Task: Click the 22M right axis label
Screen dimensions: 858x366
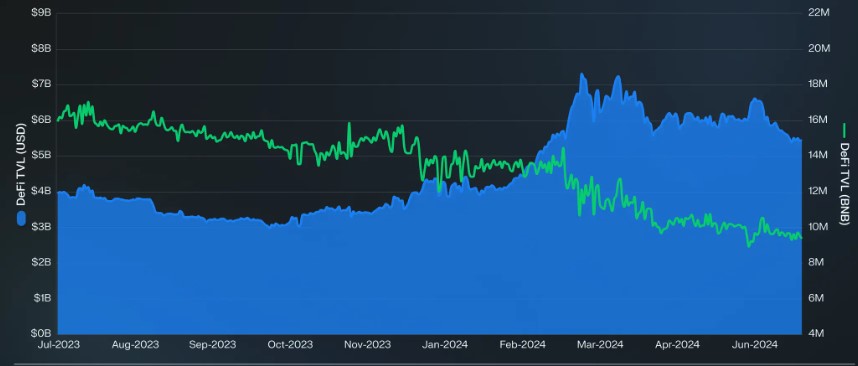Action: pos(819,13)
